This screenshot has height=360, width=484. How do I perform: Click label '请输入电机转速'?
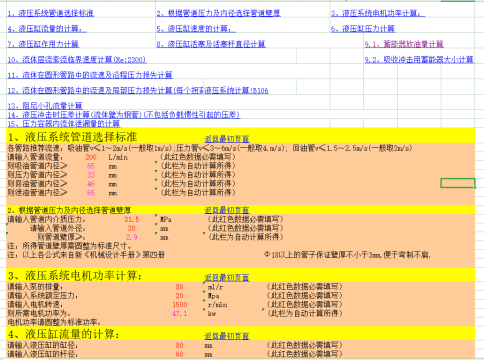point(35,305)
